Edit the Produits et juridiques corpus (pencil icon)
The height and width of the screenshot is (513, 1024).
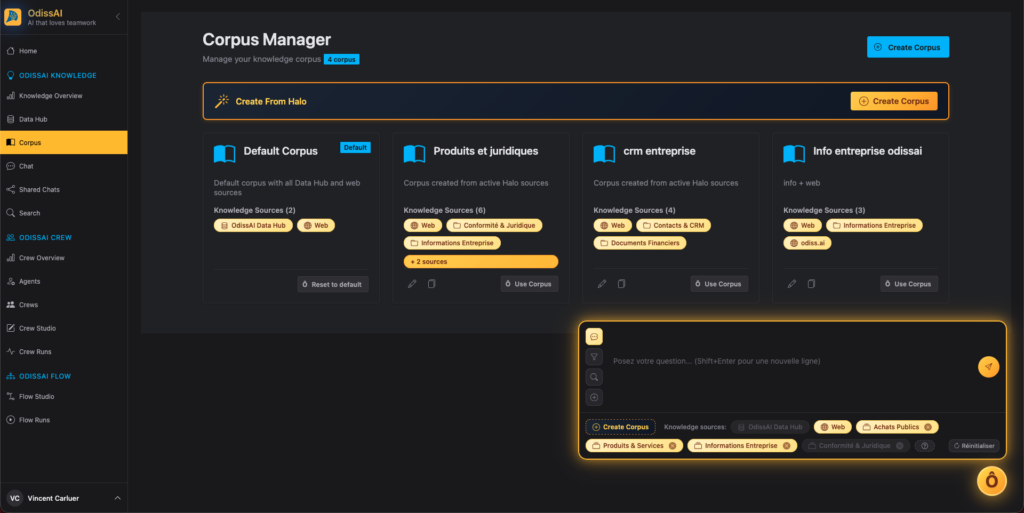(412, 284)
